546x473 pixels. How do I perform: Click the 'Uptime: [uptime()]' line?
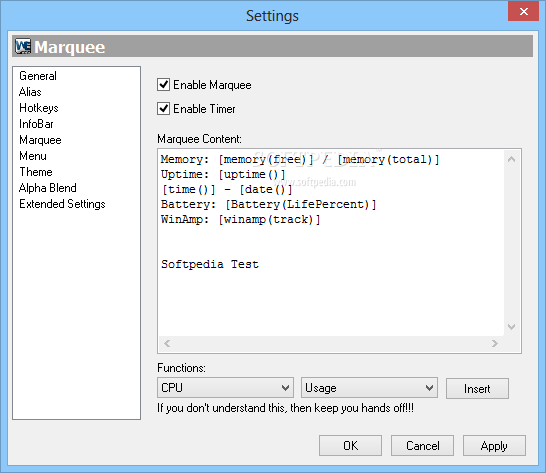click(x=223, y=175)
